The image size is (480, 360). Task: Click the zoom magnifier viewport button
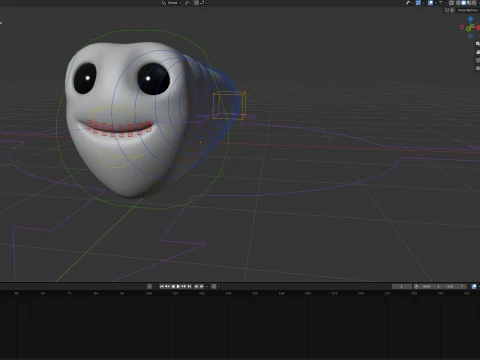478,44
